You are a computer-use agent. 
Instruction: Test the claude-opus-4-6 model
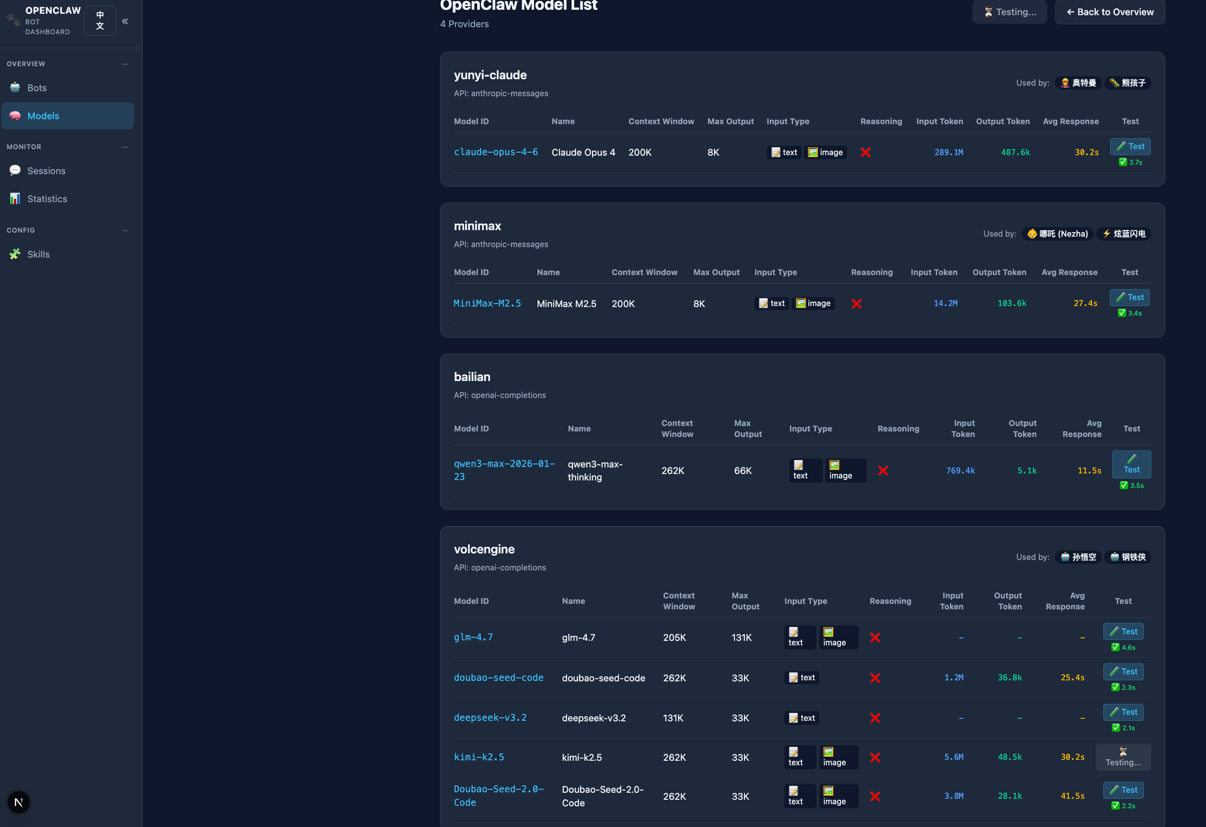point(1130,146)
